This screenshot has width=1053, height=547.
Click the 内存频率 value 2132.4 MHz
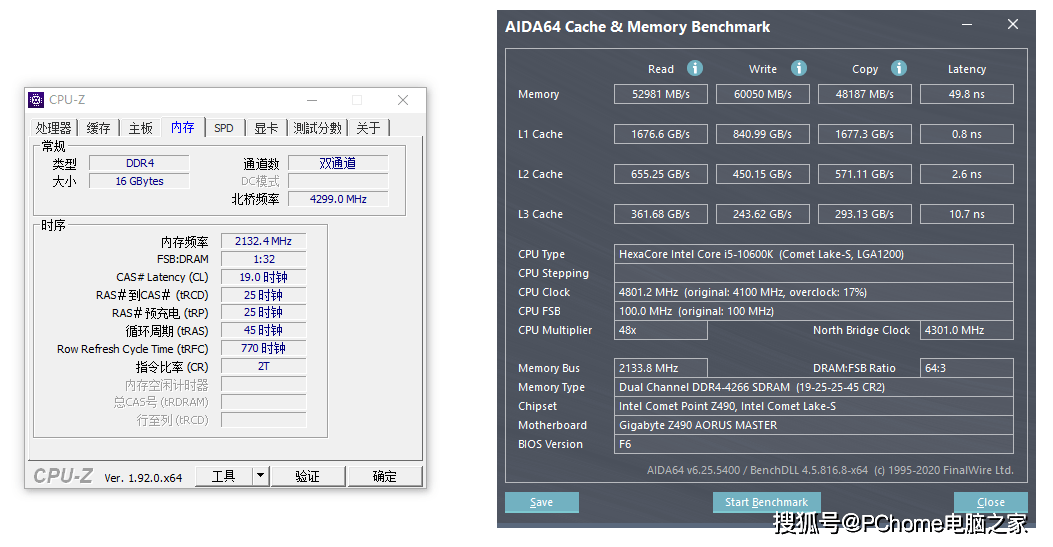[x=263, y=241]
